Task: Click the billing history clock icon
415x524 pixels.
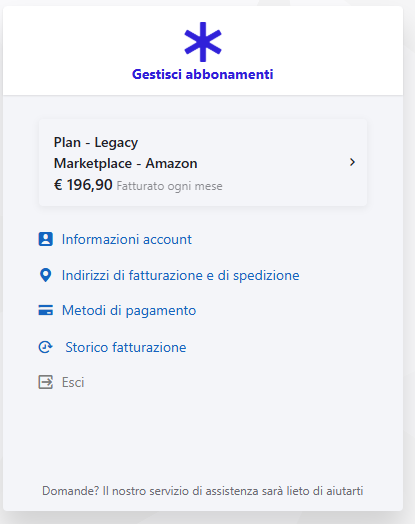Action: point(45,347)
